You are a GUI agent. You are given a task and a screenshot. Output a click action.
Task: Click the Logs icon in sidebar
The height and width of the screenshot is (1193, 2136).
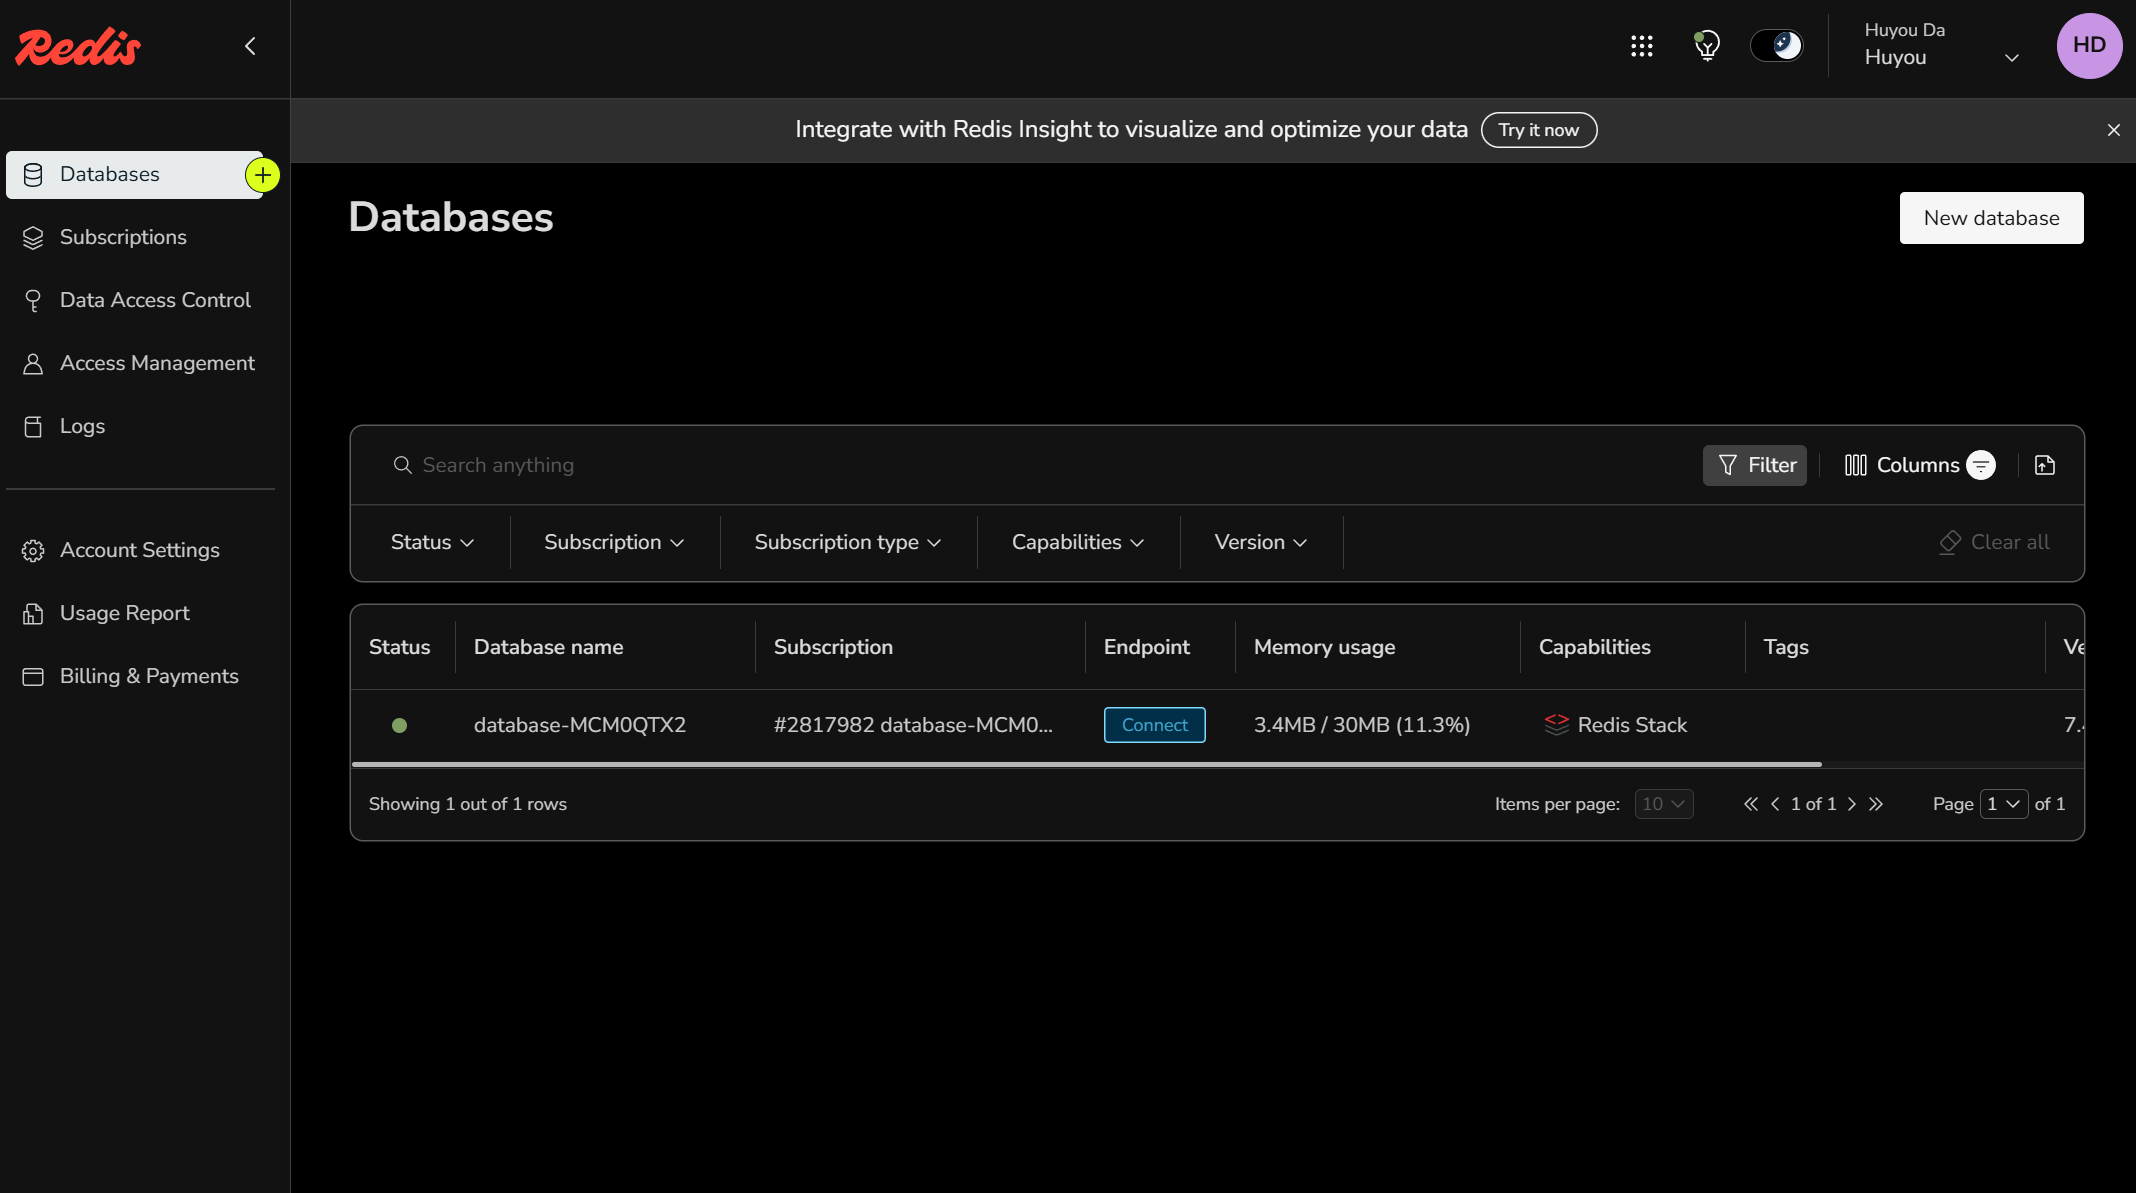pyautogui.click(x=33, y=427)
